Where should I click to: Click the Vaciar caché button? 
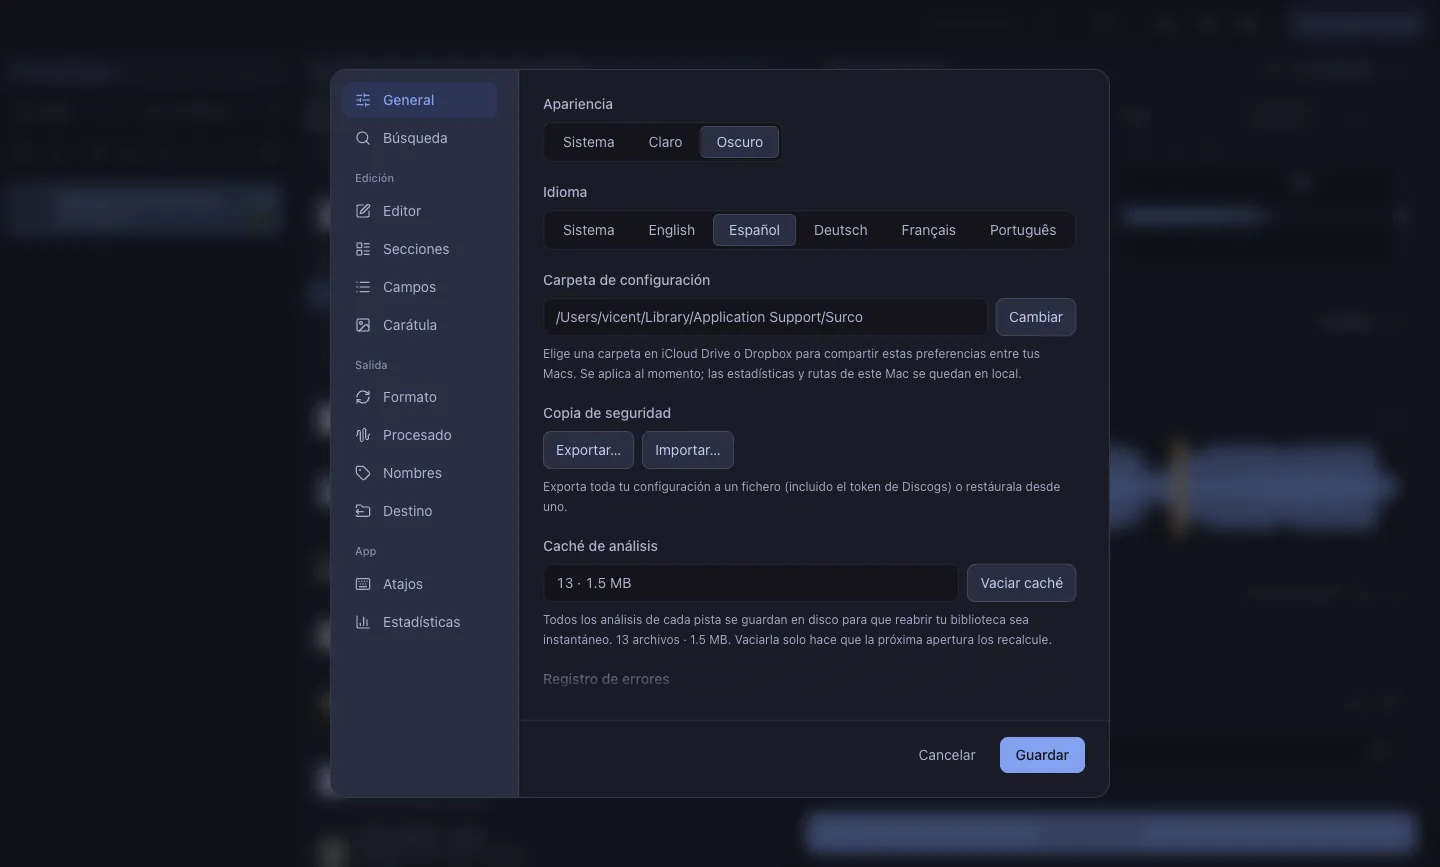tap(1021, 583)
